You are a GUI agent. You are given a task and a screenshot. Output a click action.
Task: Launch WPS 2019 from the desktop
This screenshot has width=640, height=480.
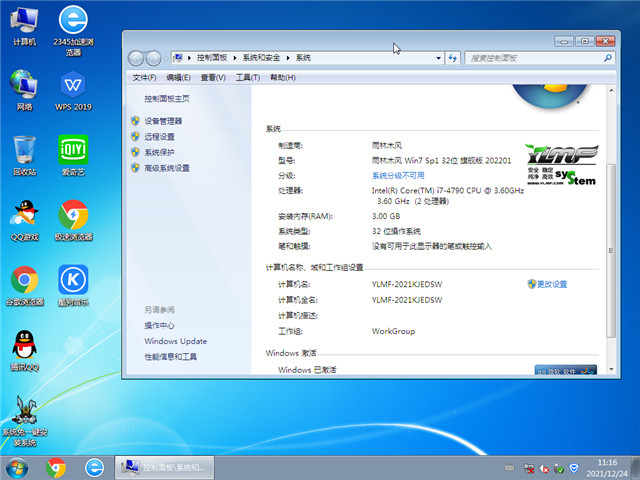(x=73, y=91)
